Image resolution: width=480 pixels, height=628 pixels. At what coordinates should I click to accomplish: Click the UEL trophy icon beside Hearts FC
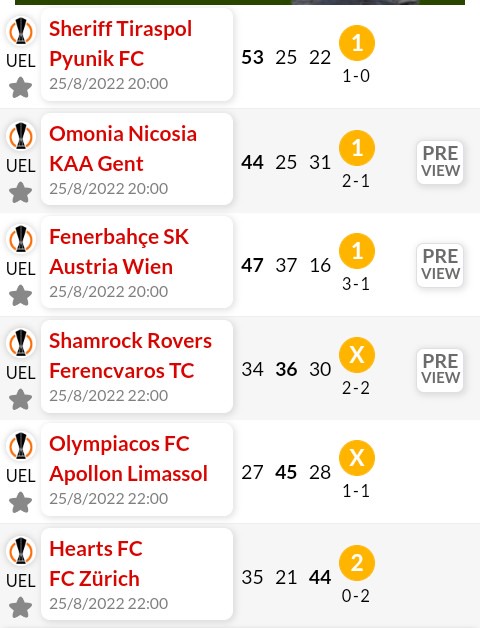[x=21, y=551]
